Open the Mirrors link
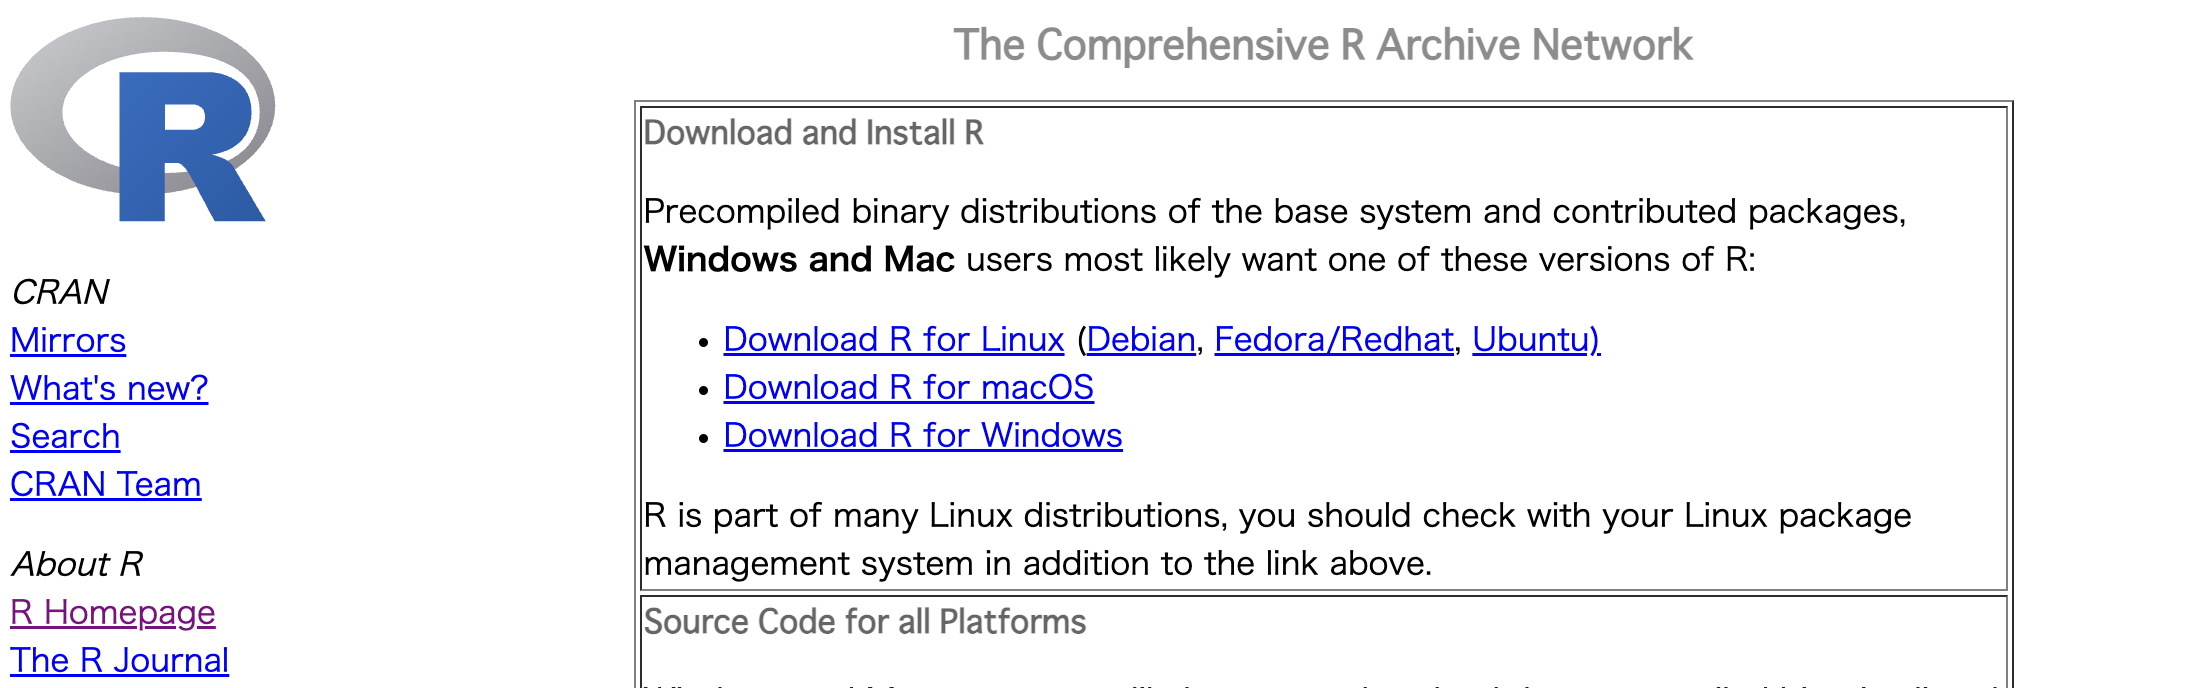The image size is (2194, 688). [x=68, y=340]
